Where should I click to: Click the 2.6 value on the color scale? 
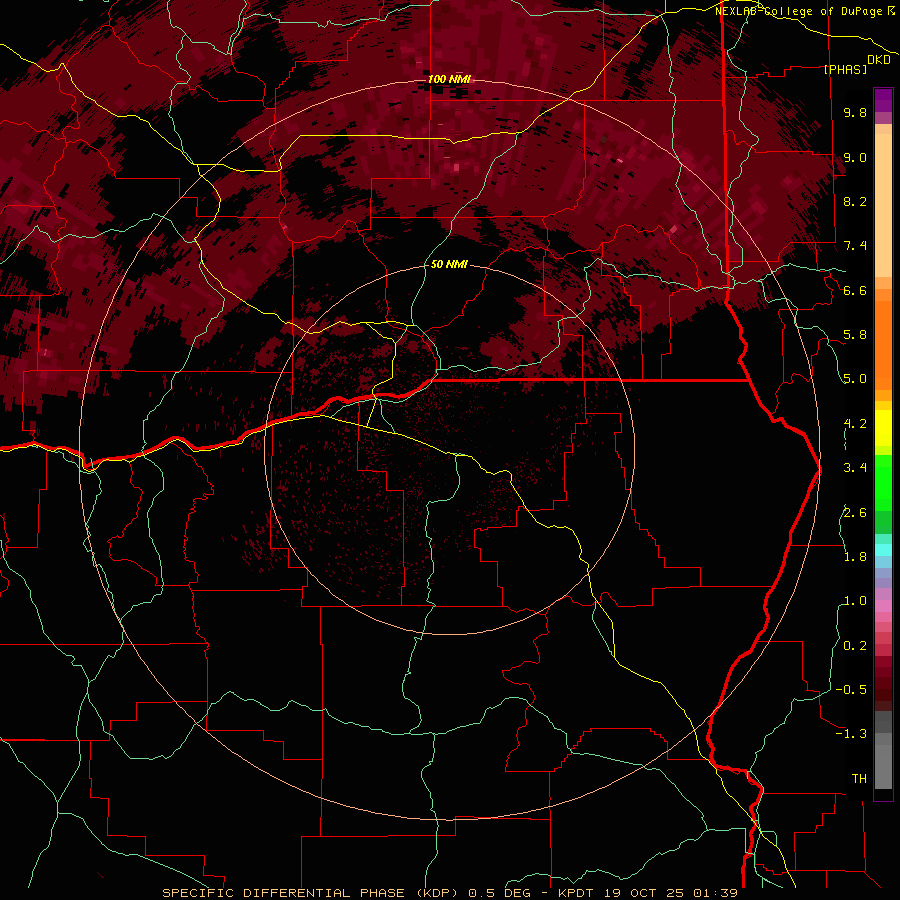[855, 513]
